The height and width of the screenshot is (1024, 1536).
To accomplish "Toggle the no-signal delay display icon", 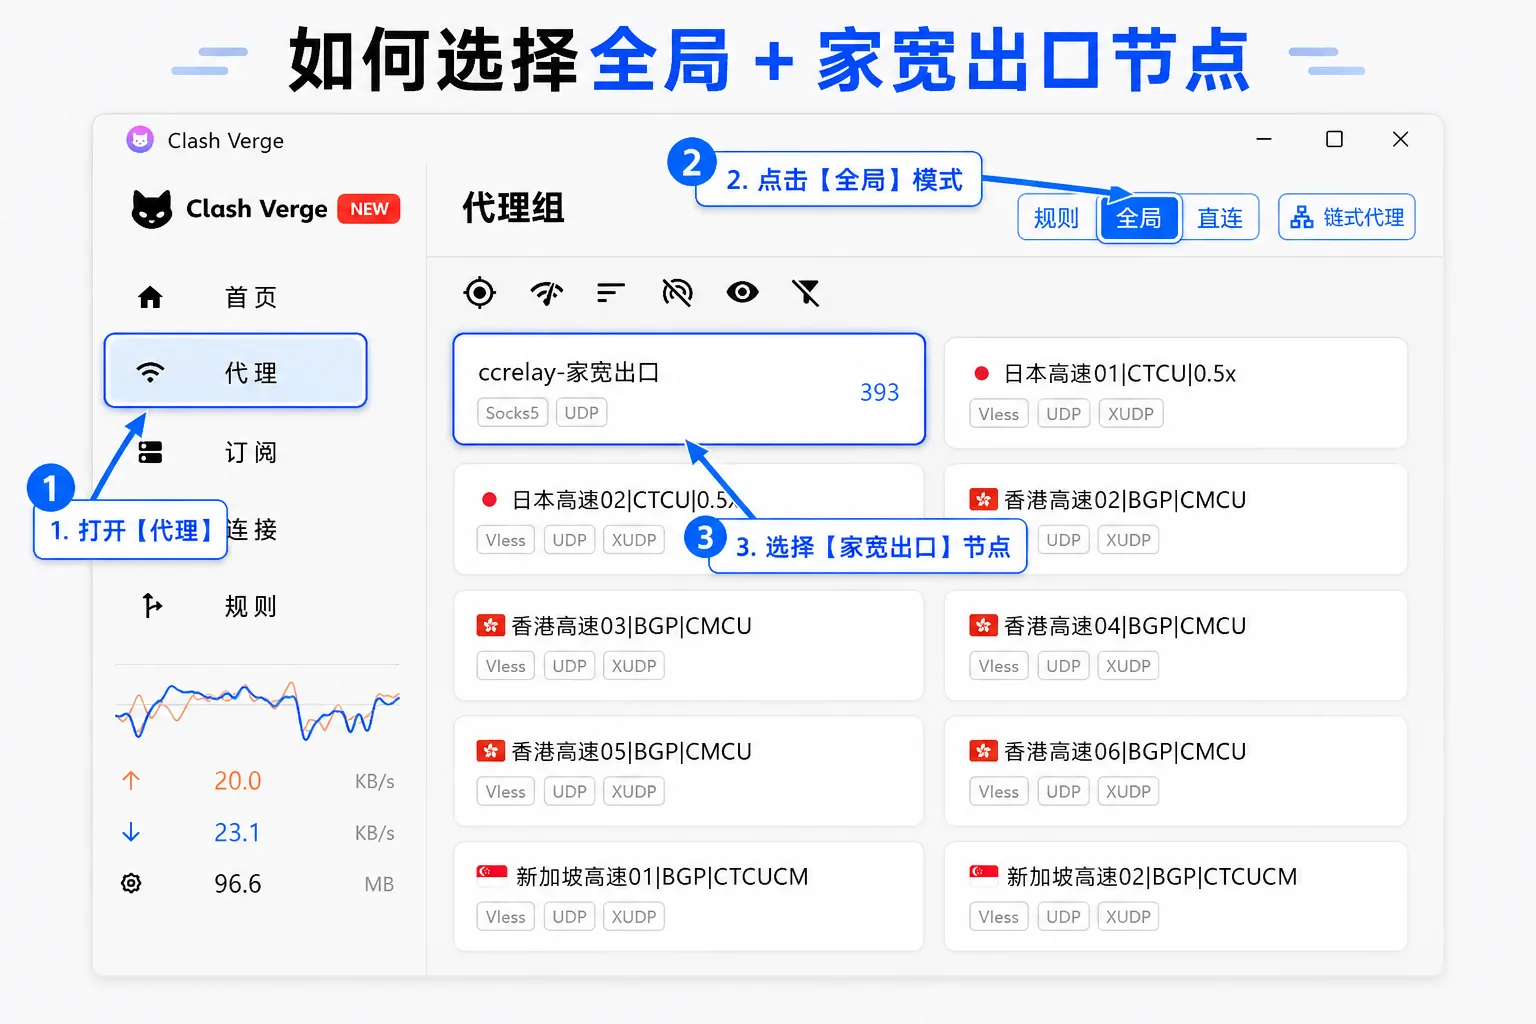I will click(677, 292).
